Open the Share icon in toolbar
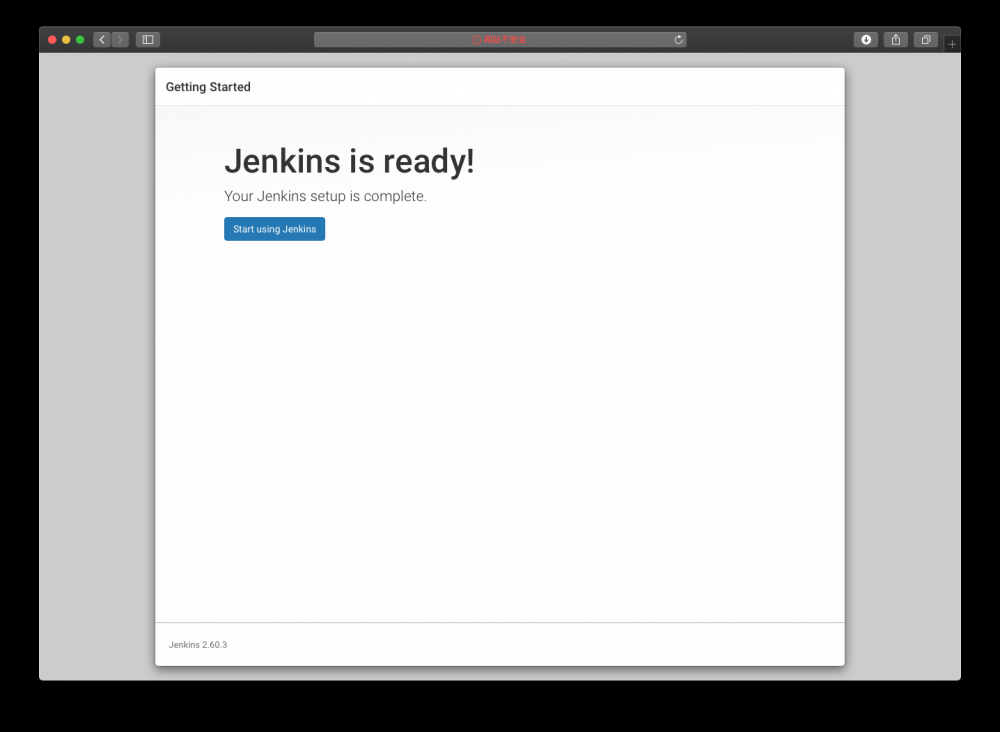The height and width of the screenshot is (732, 1000). 895,40
